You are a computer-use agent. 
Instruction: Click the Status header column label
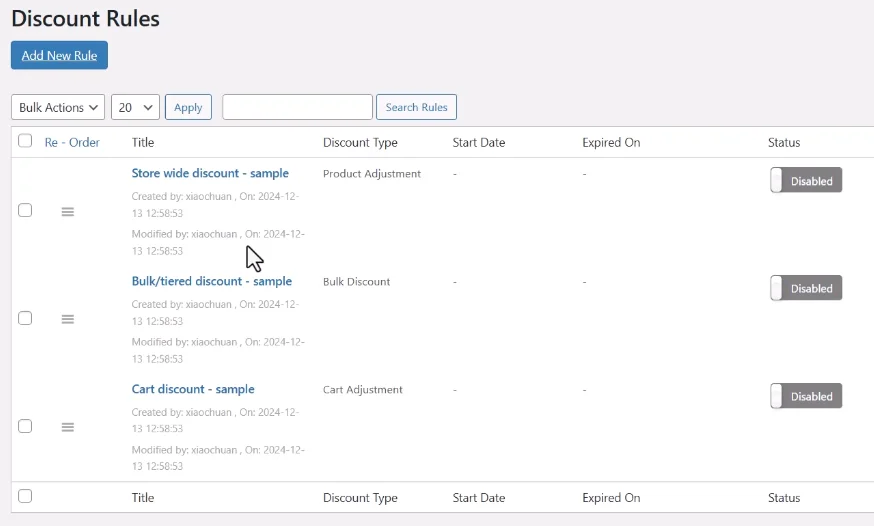784,143
